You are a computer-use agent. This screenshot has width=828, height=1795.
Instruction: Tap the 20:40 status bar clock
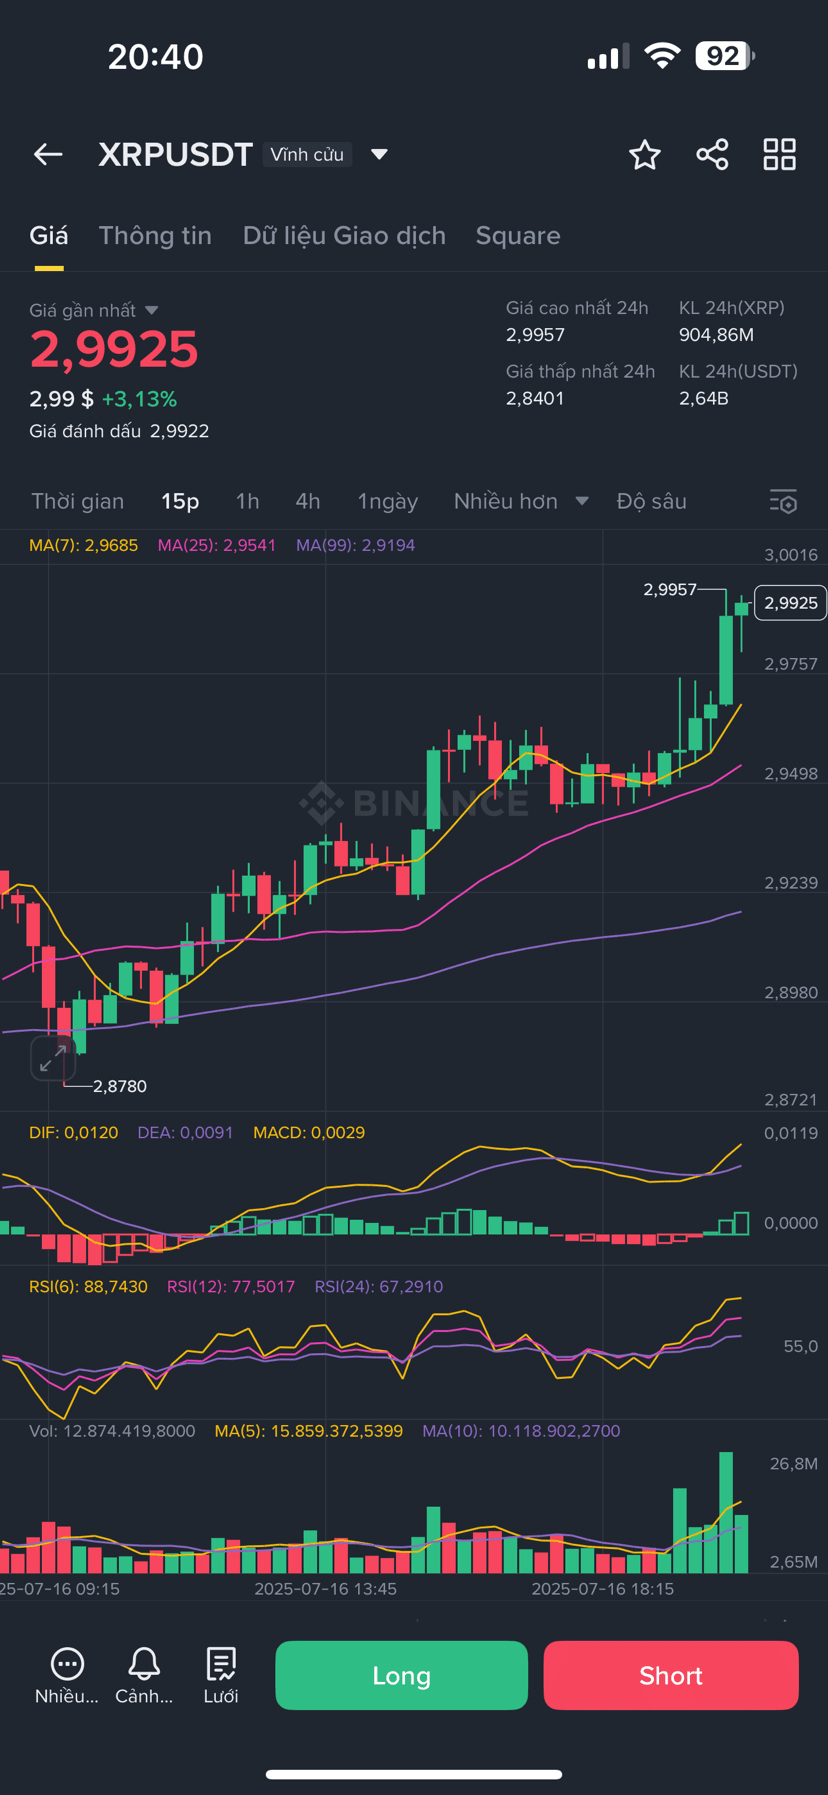point(156,57)
